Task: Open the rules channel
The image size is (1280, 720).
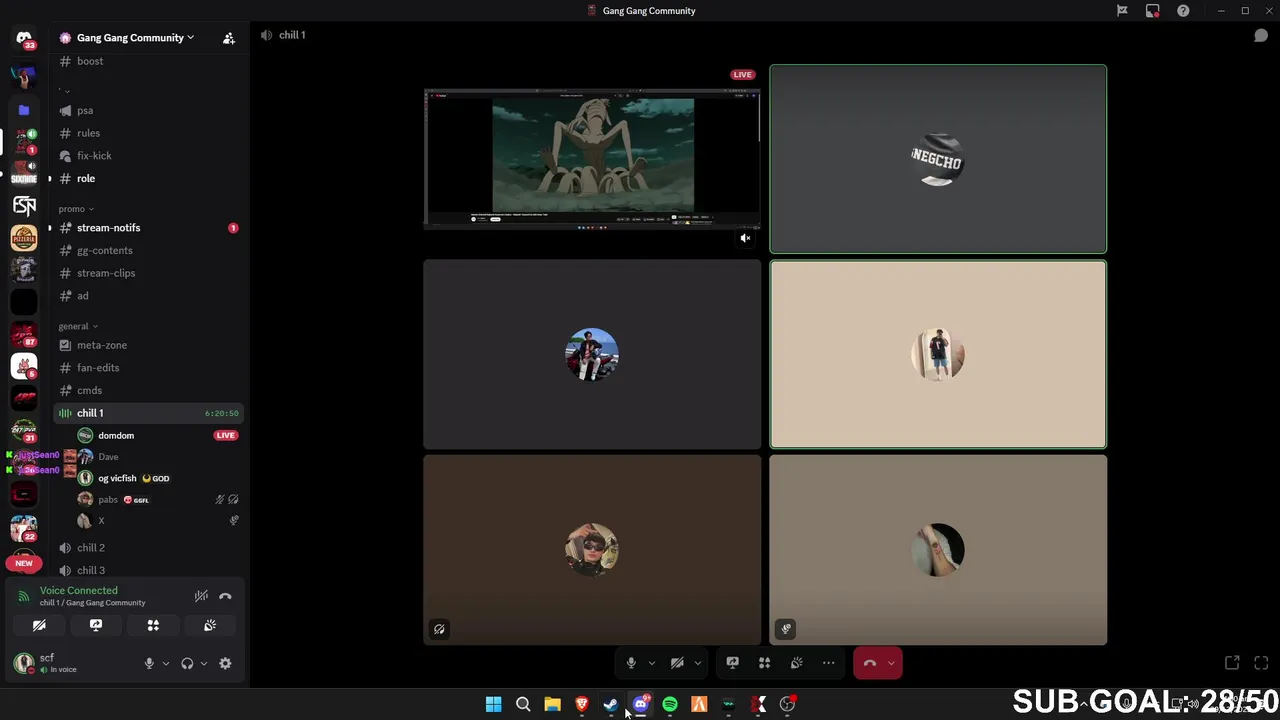Action: pos(148,133)
